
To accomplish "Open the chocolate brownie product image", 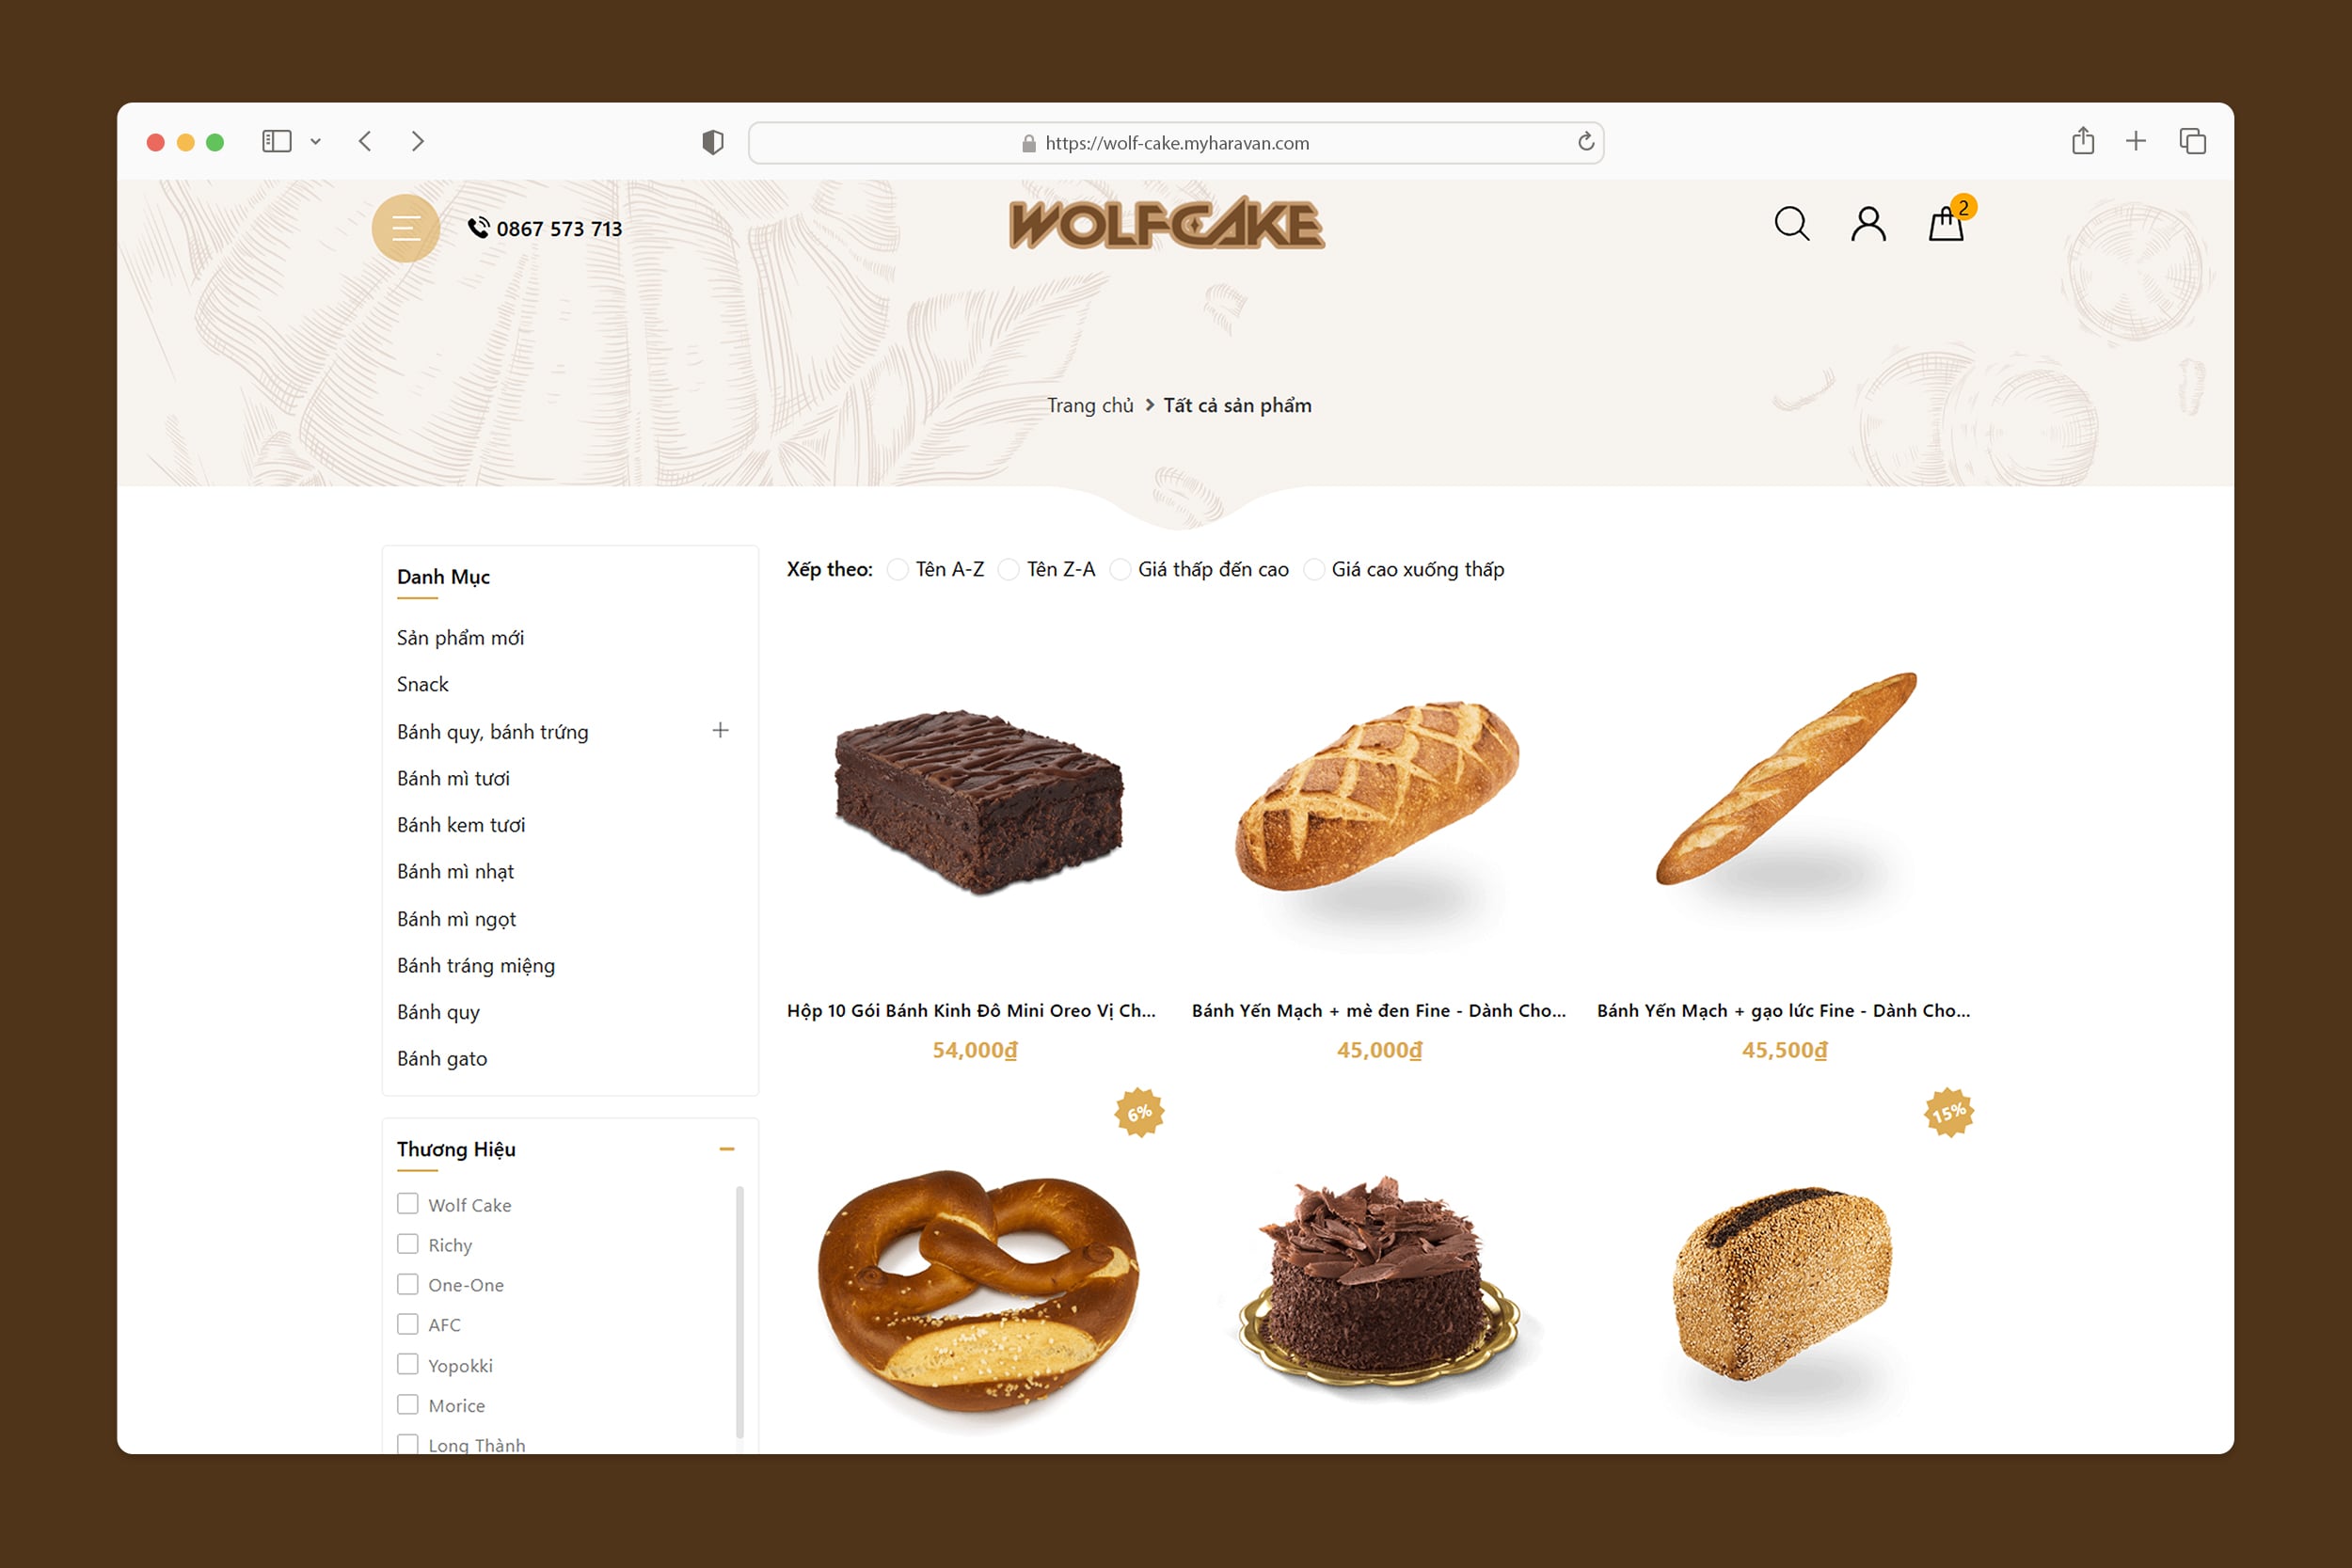I will 979,802.
